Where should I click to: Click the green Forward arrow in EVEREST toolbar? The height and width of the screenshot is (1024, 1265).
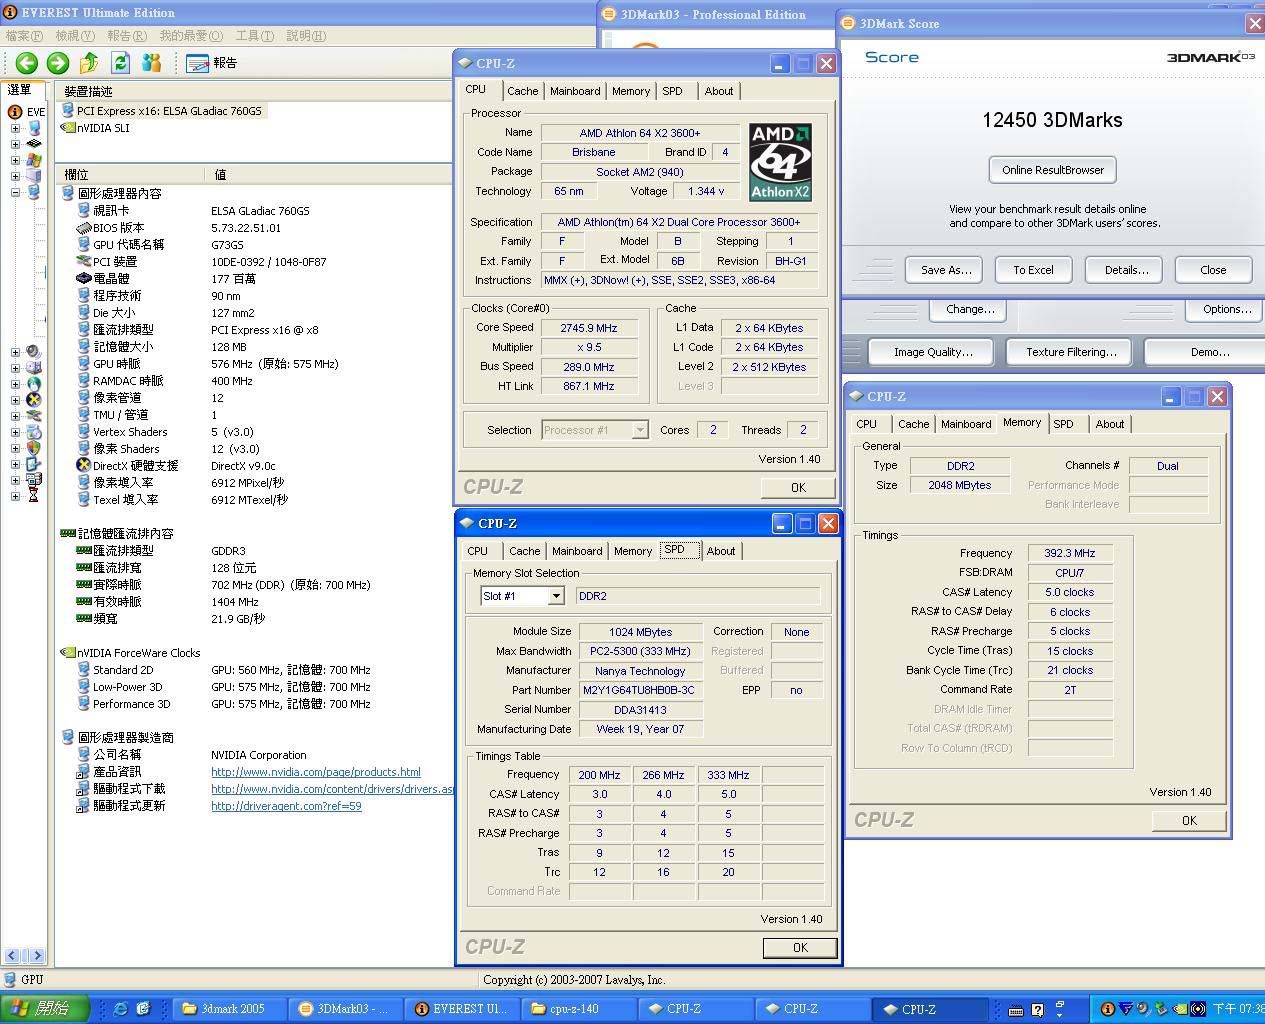(58, 63)
